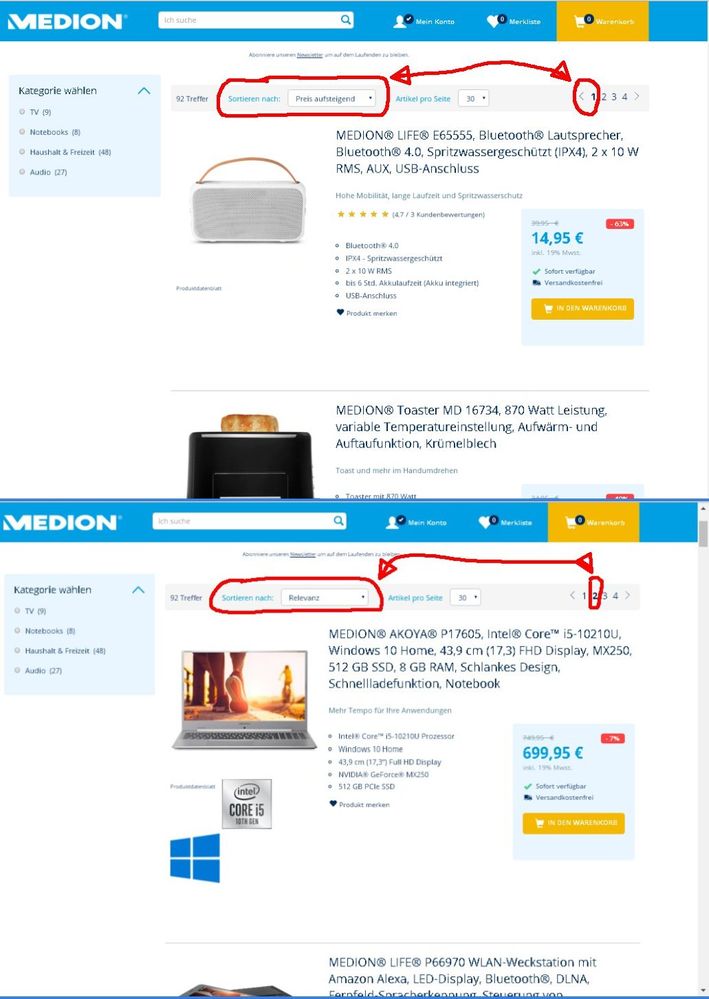Select Audio (27) category beside the speaker listing

43,172
